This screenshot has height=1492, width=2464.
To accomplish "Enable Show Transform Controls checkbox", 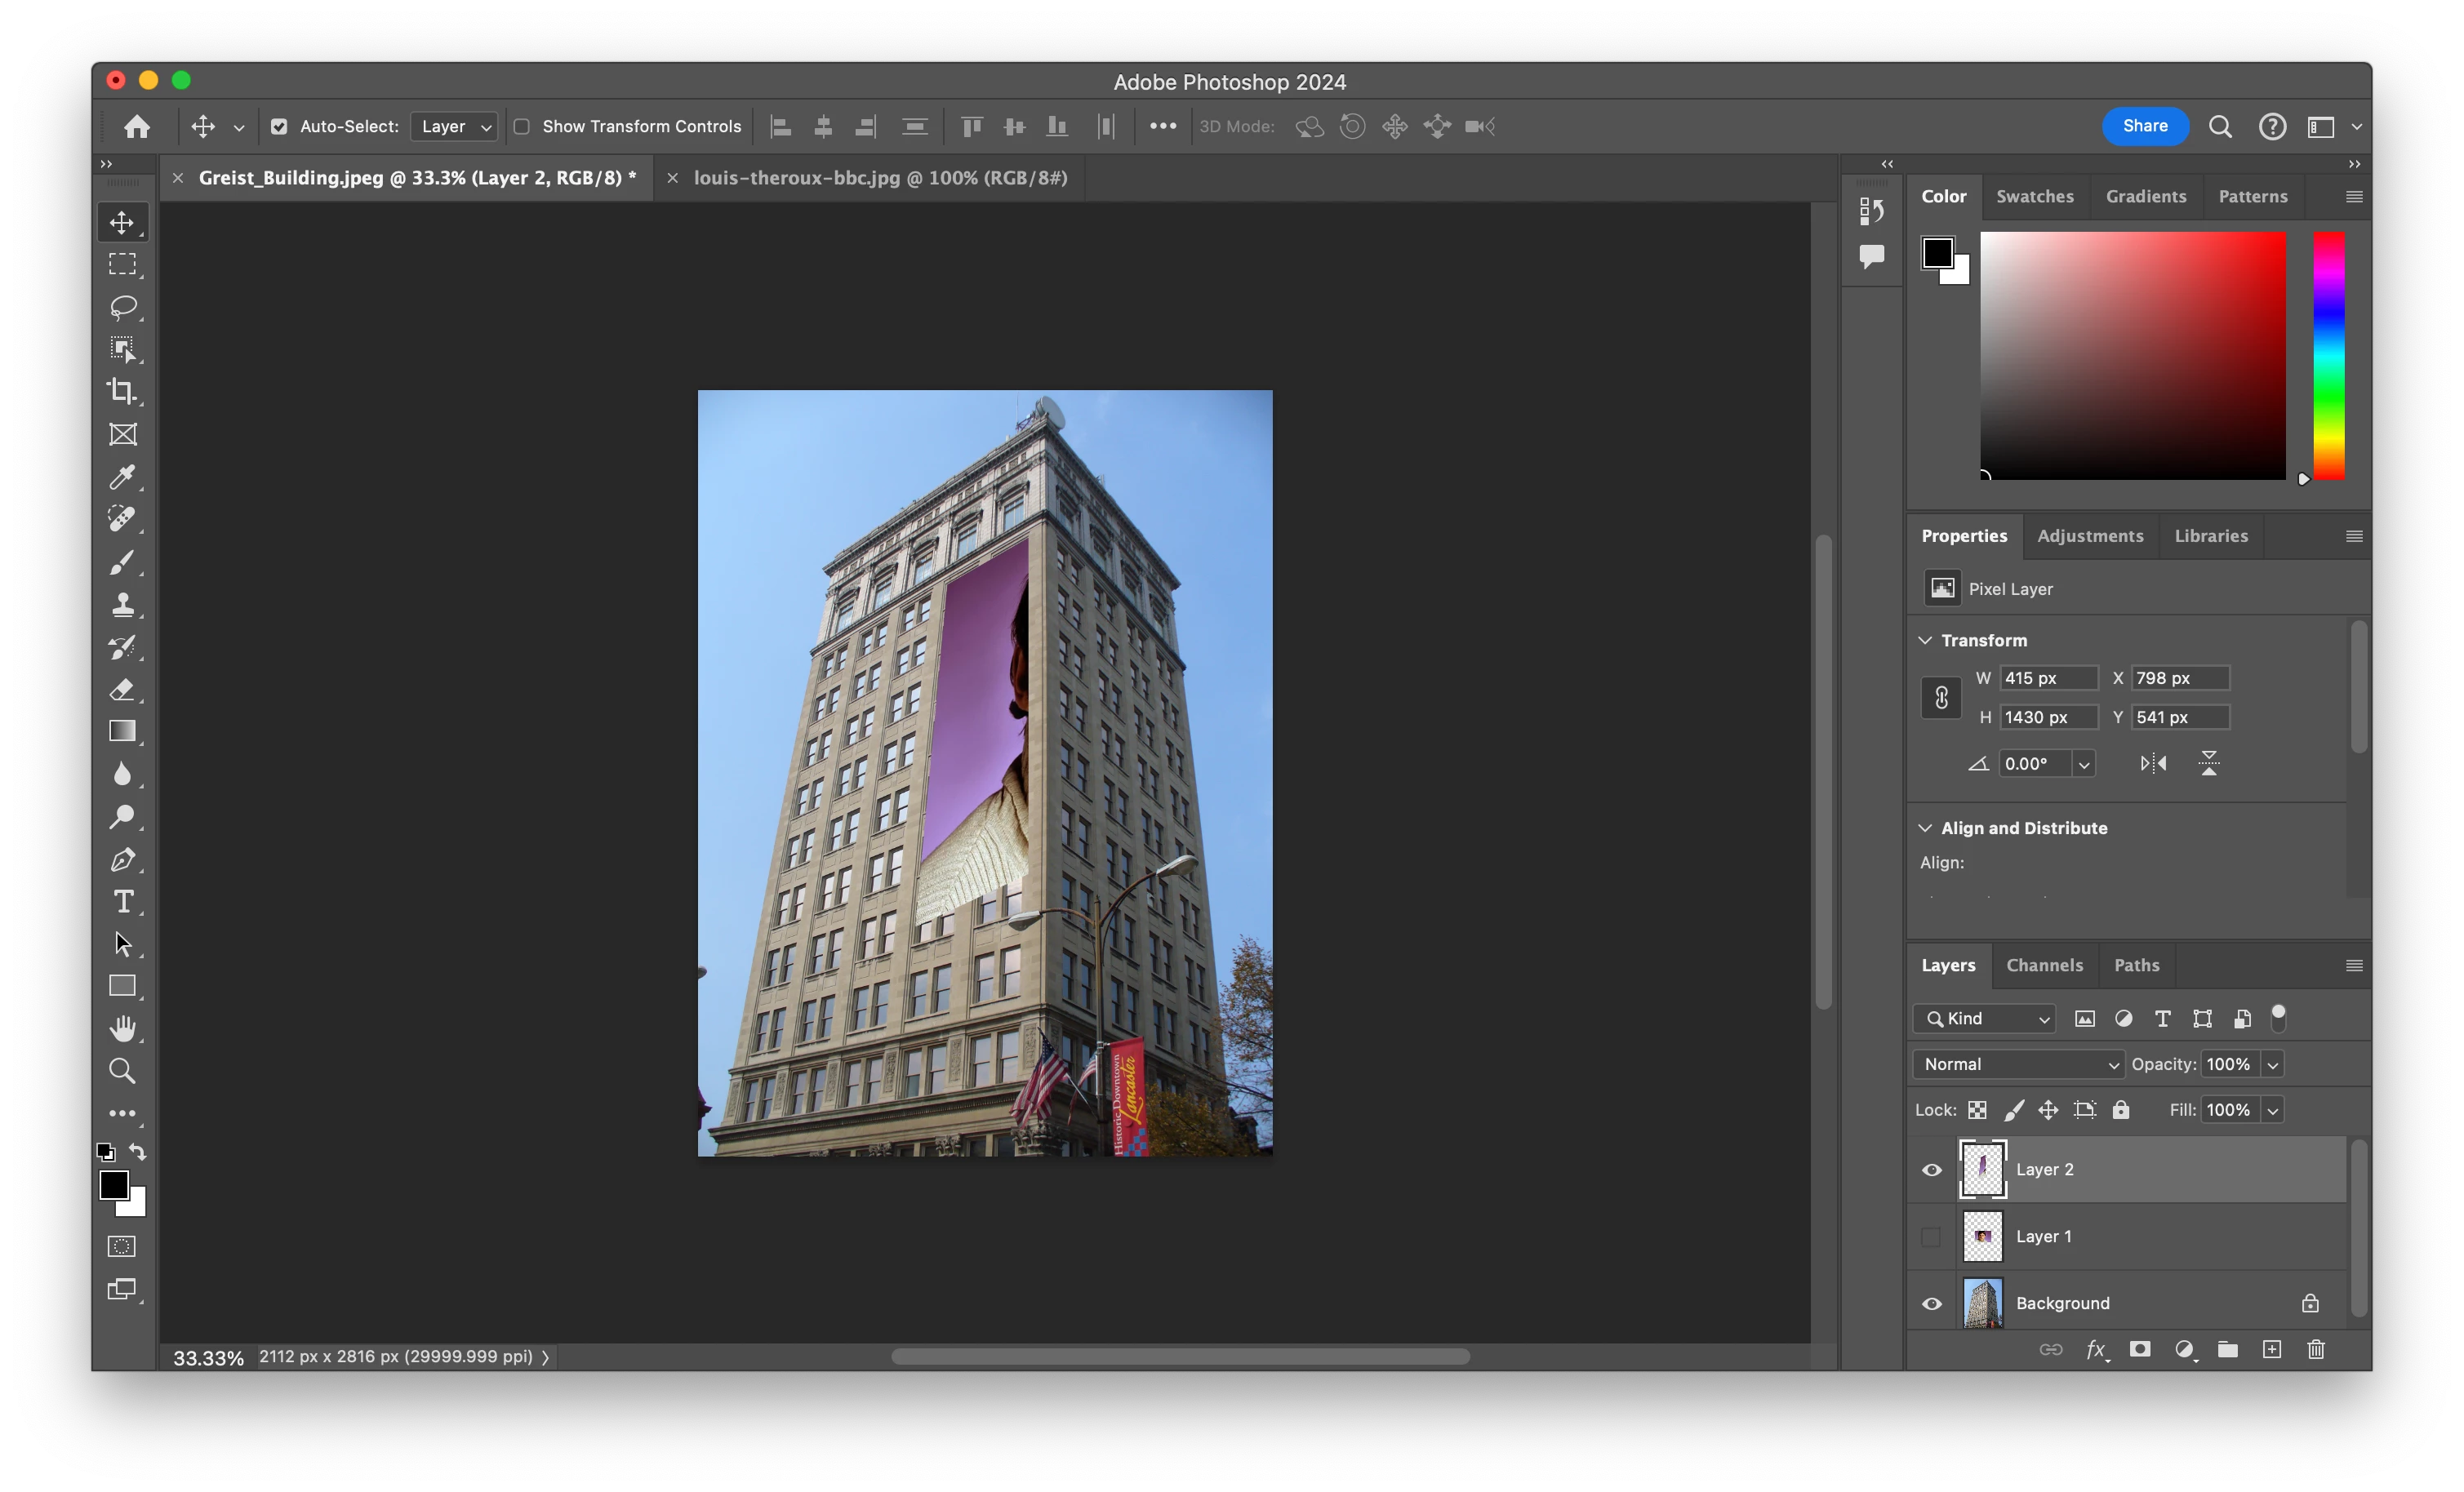I will point(522,126).
